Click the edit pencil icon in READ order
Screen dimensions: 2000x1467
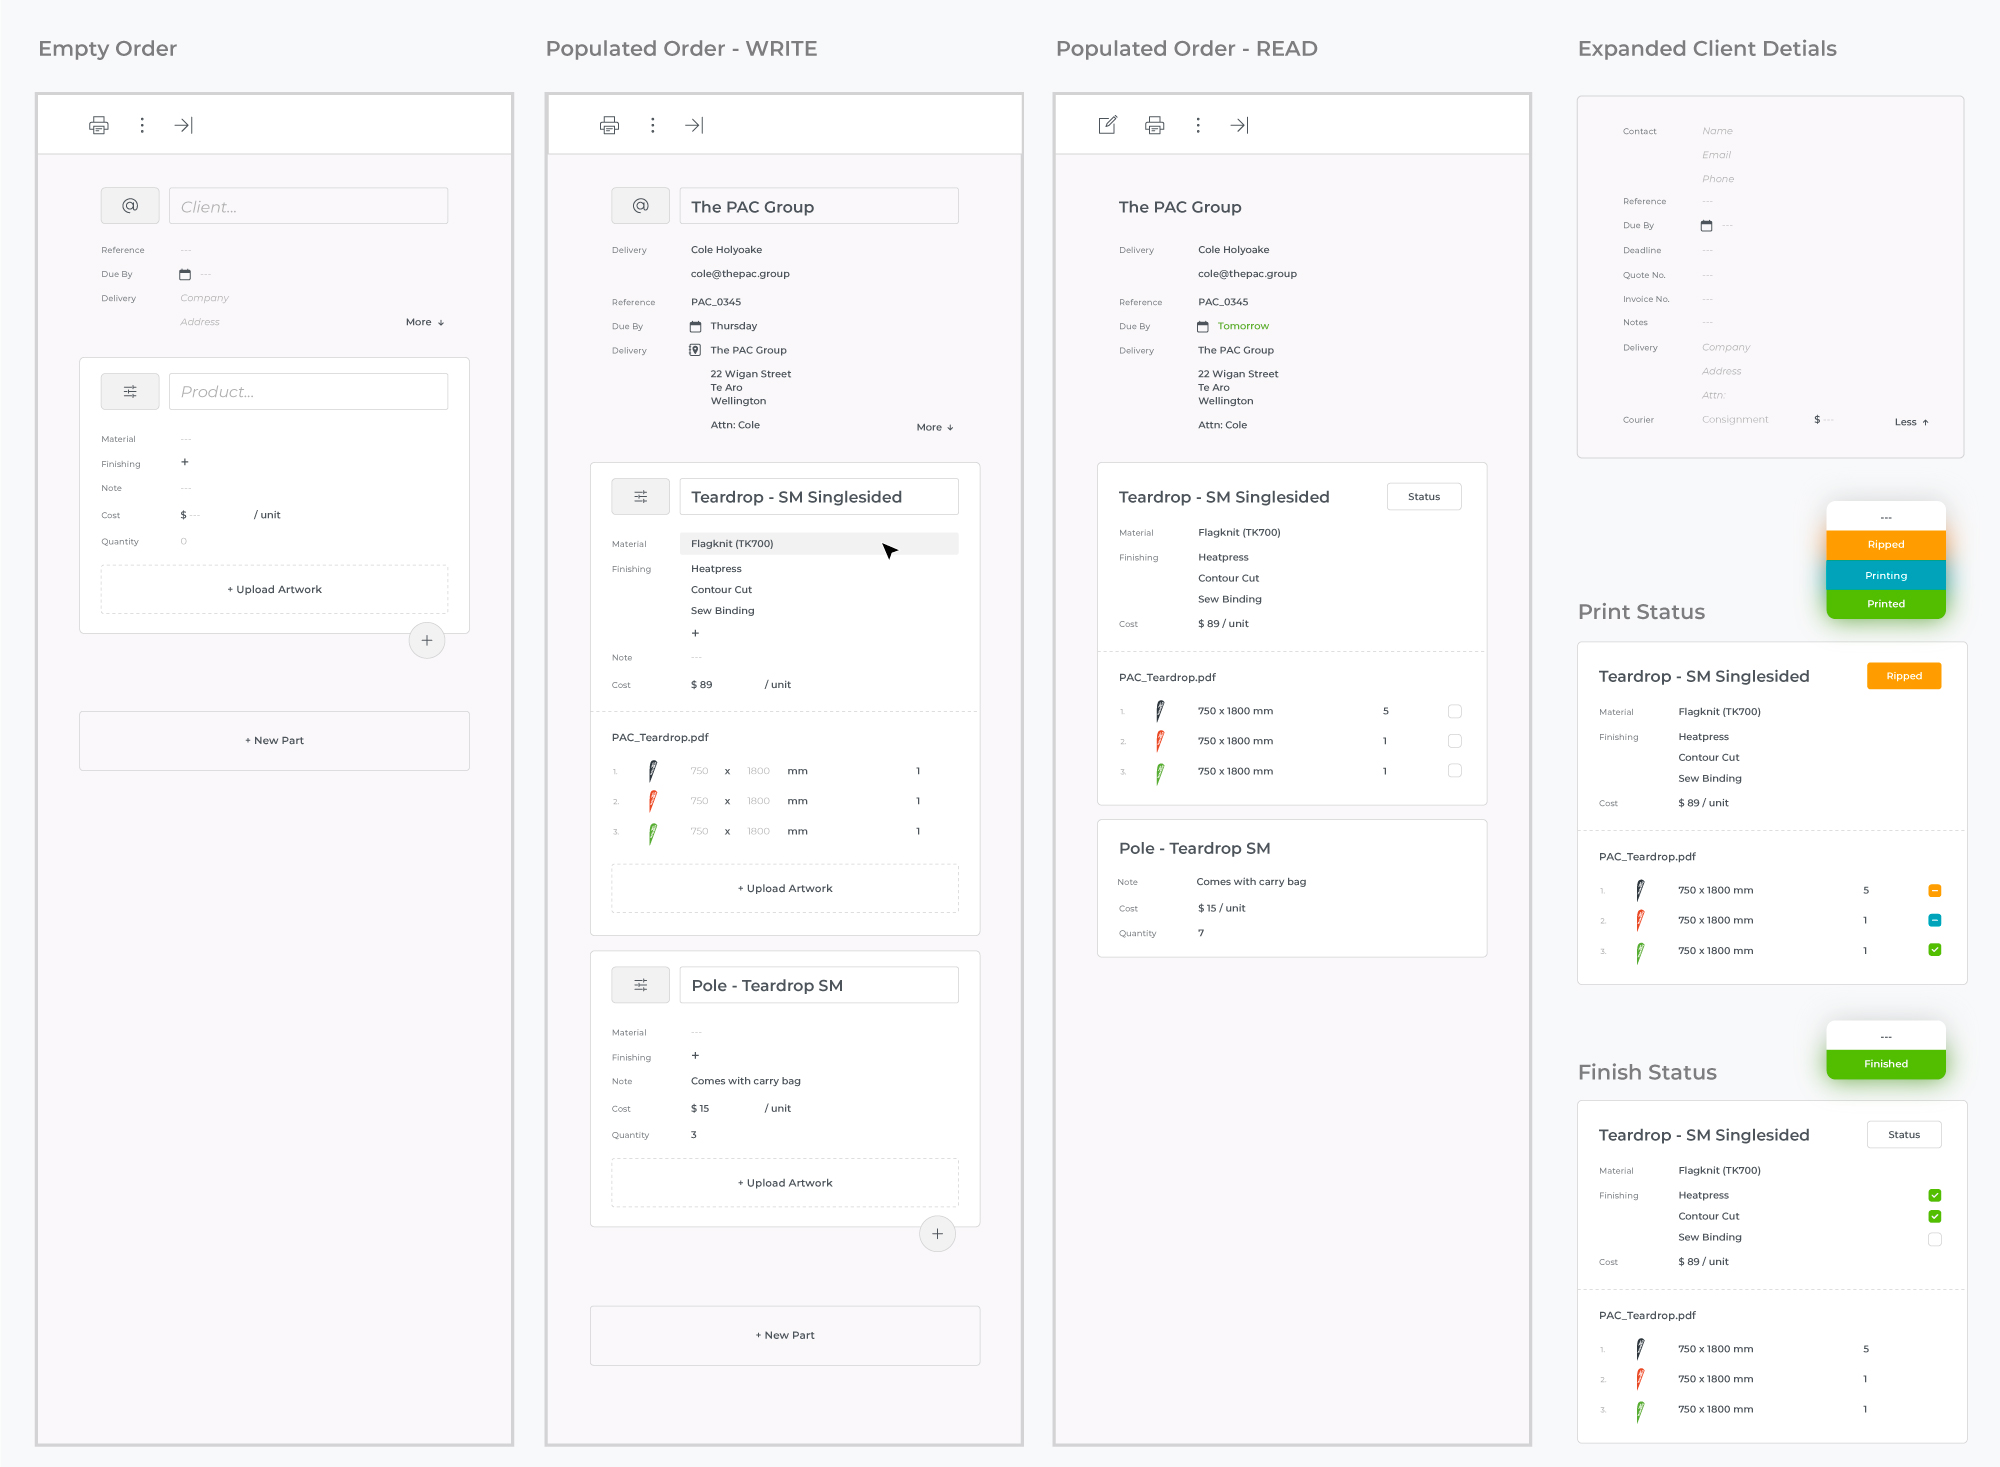[x=1107, y=125]
